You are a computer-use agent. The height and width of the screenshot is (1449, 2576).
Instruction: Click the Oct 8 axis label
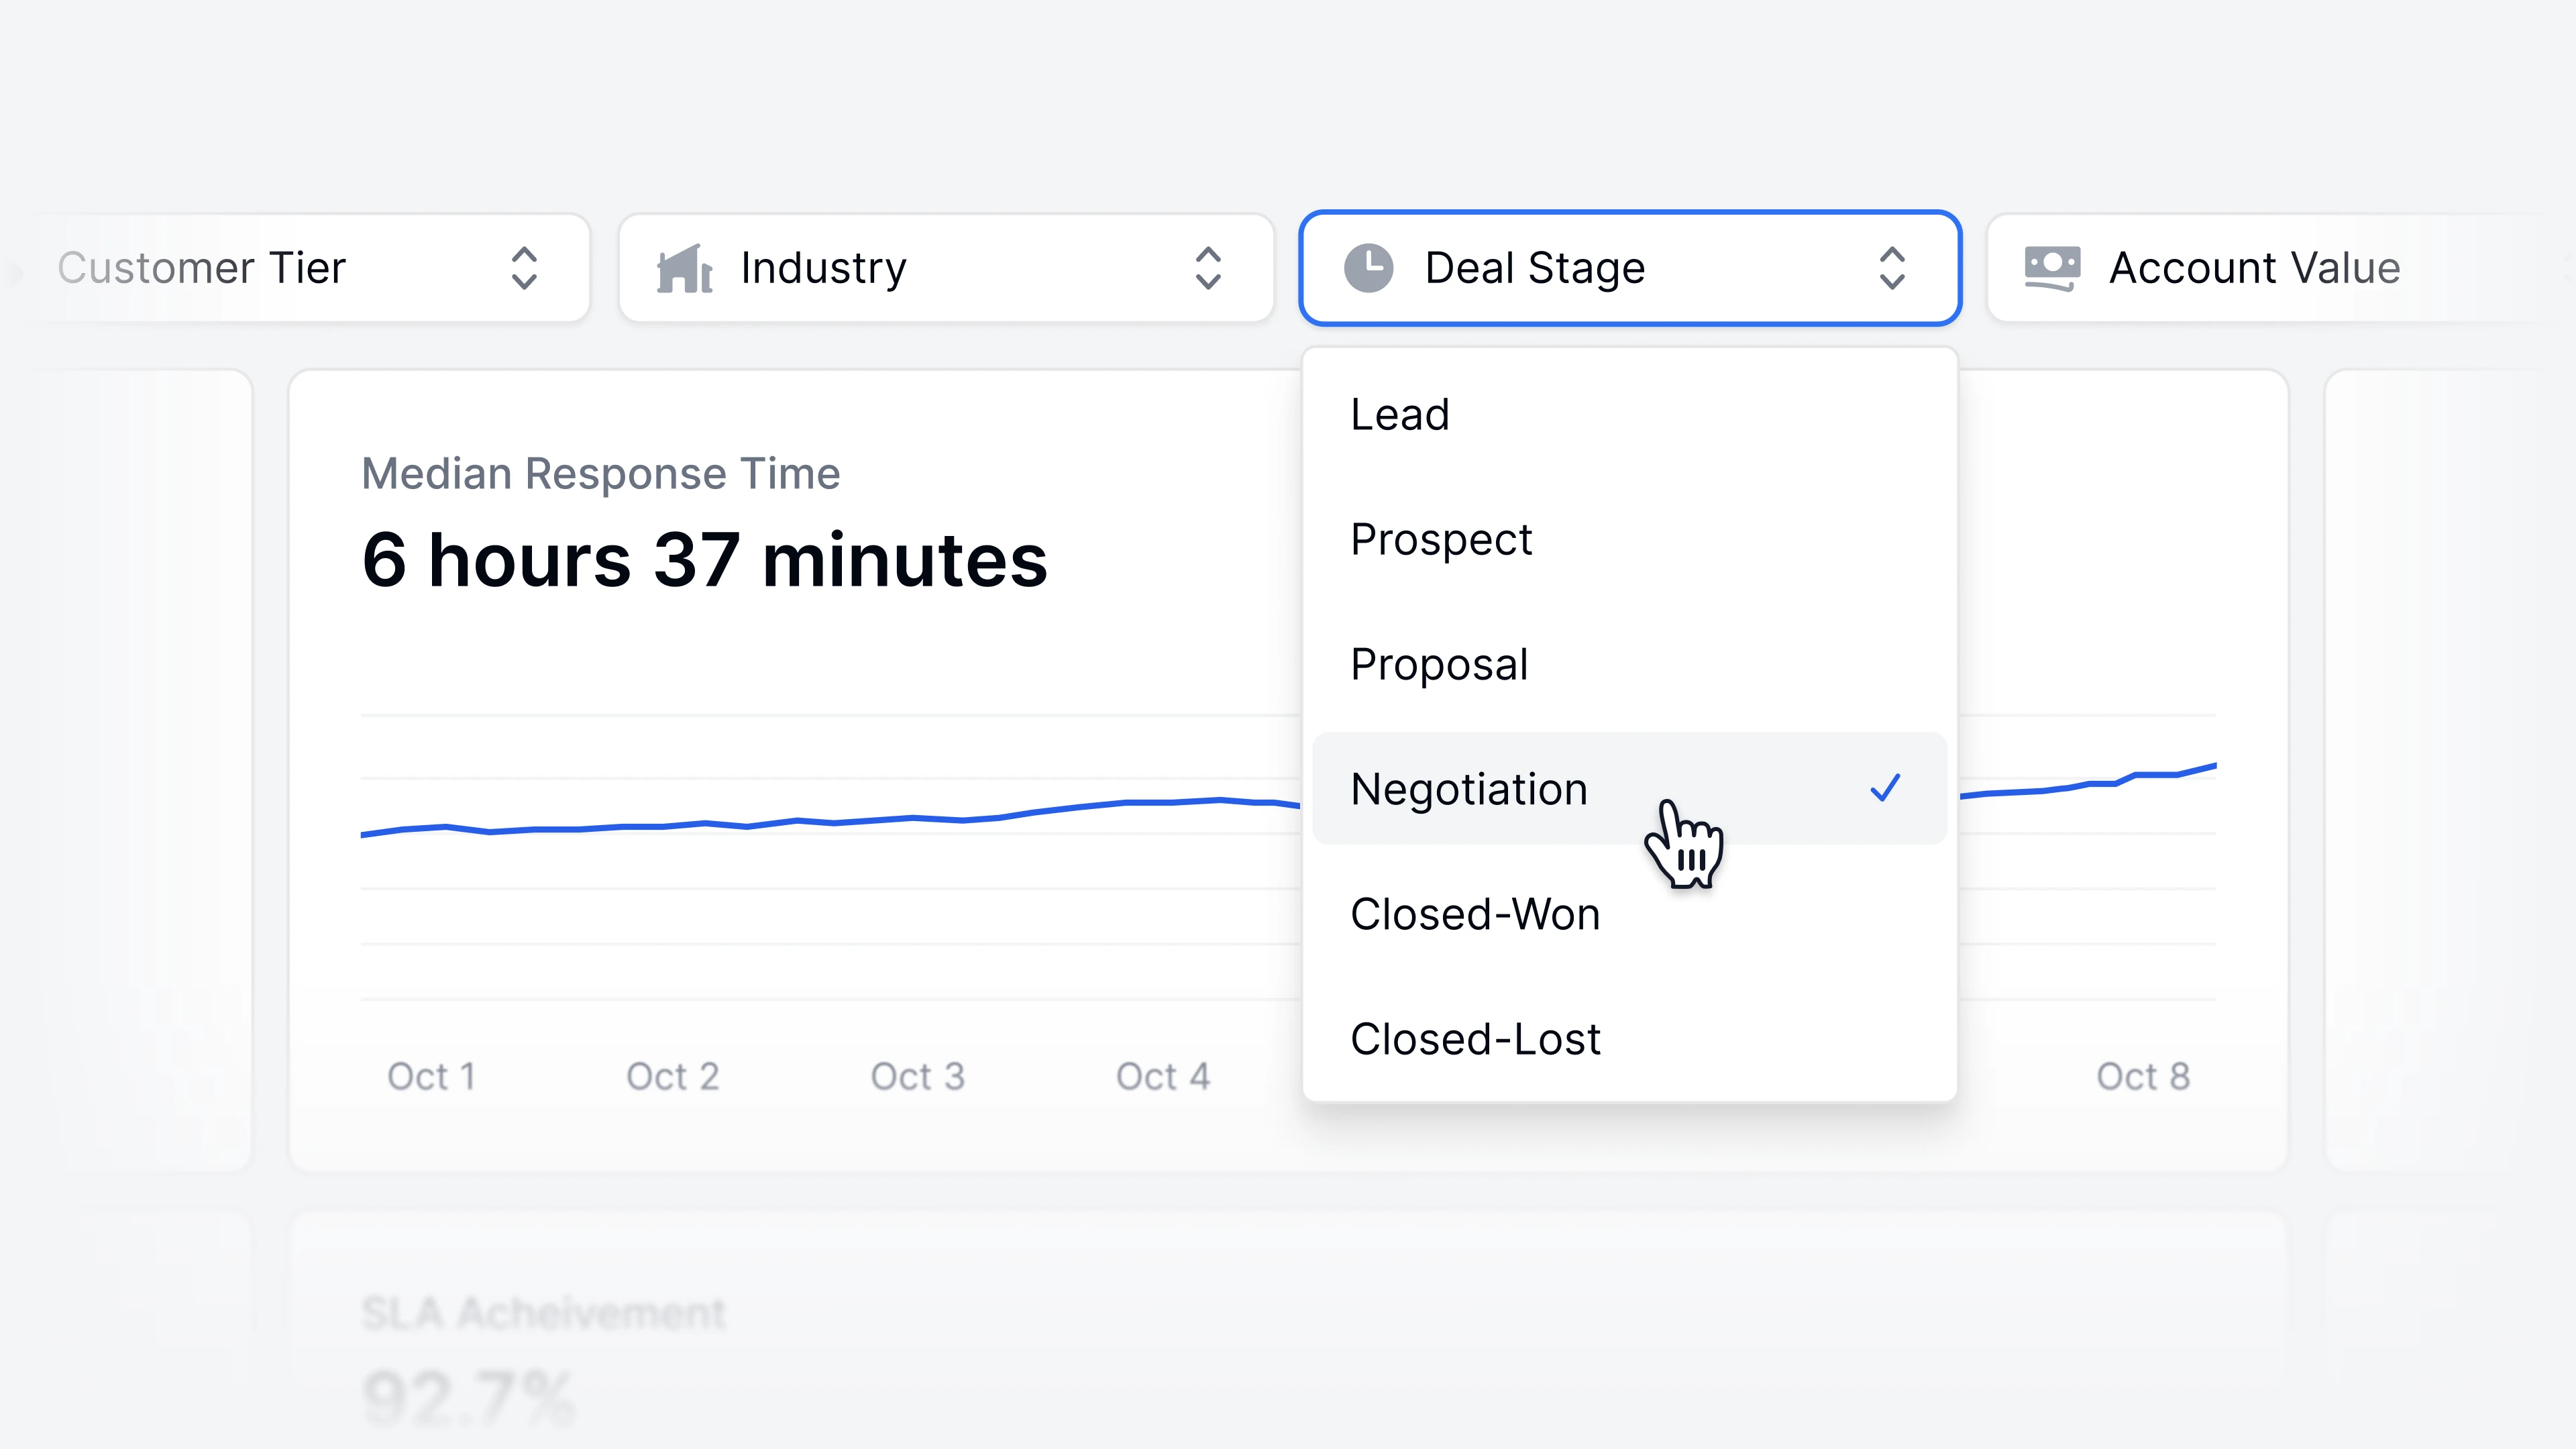pyautogui.click(x=2143, y=1076)
